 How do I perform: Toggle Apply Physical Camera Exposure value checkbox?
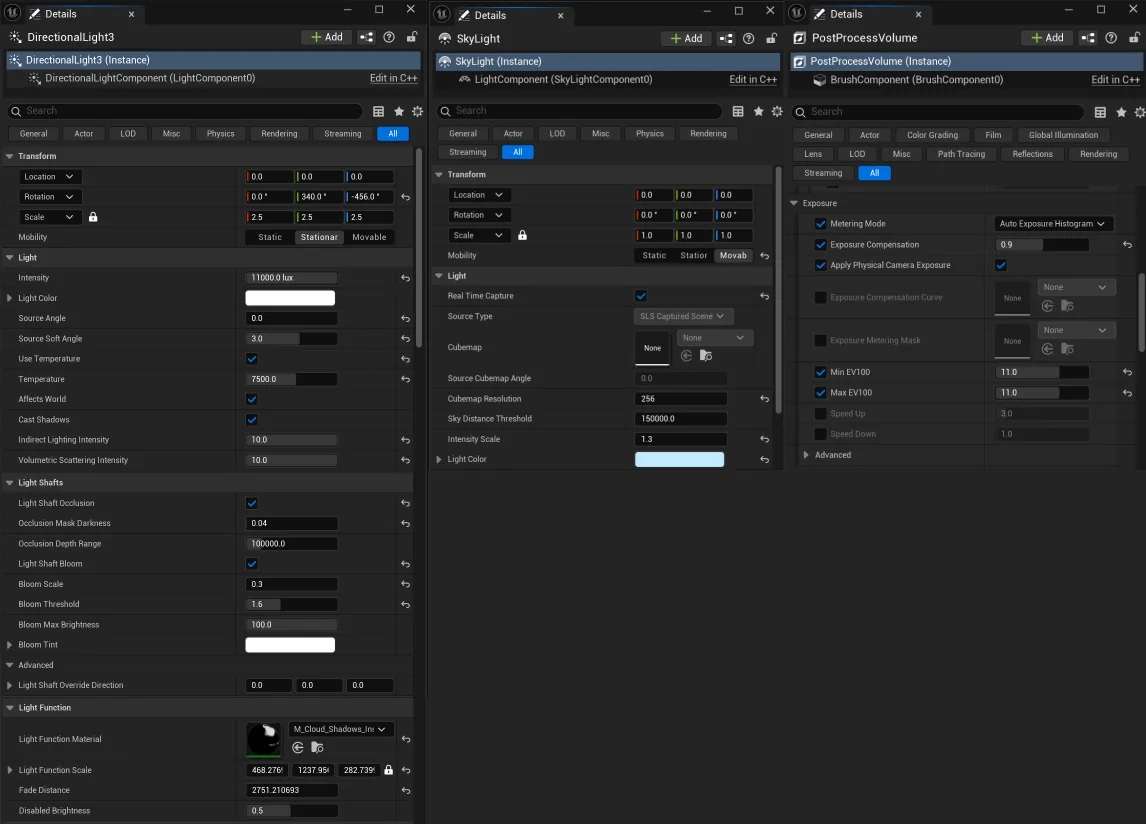[1001, 265]
